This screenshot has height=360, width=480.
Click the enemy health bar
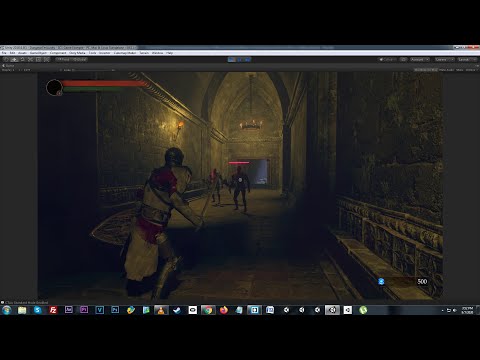coord(239,163)
